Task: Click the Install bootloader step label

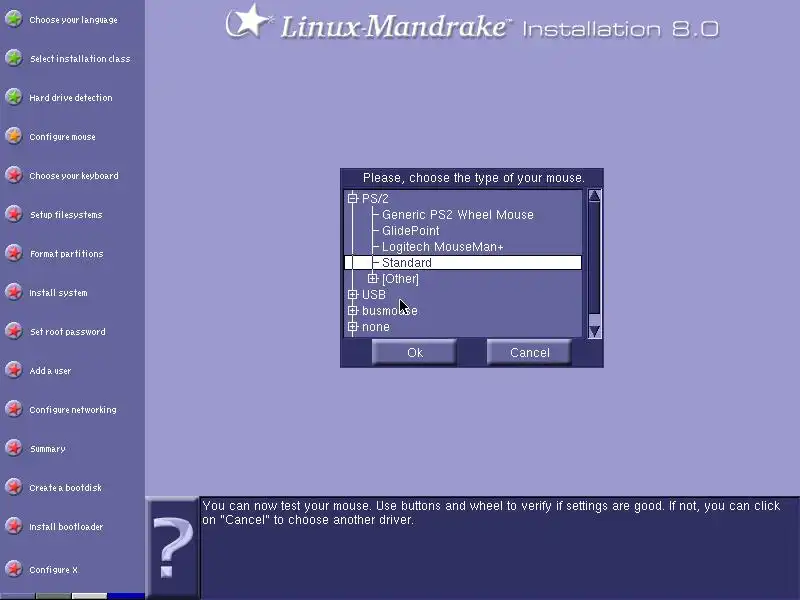Action: pos(66,527)
